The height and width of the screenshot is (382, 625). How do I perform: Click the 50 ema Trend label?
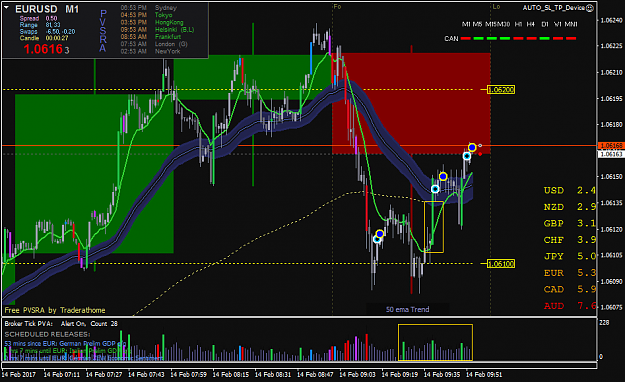pyautogui.click(x=407, y=309)
